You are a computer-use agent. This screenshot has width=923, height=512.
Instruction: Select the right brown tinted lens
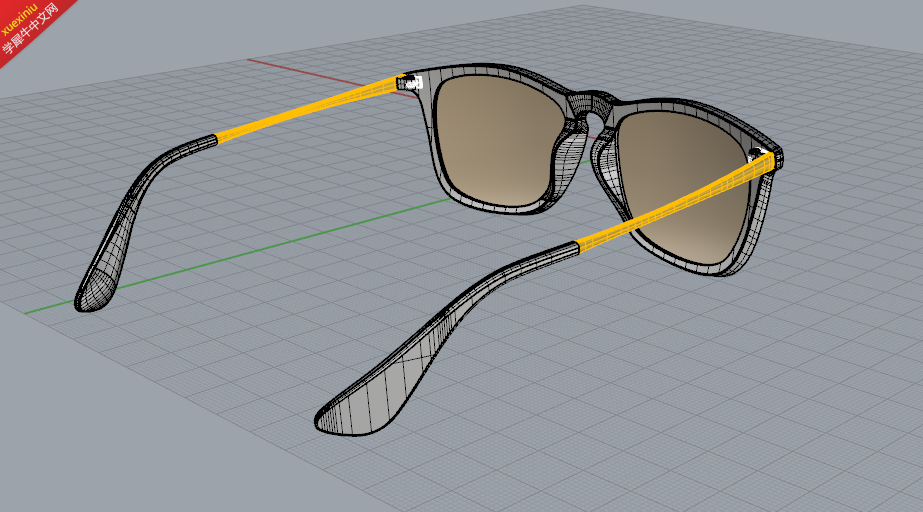683,182
